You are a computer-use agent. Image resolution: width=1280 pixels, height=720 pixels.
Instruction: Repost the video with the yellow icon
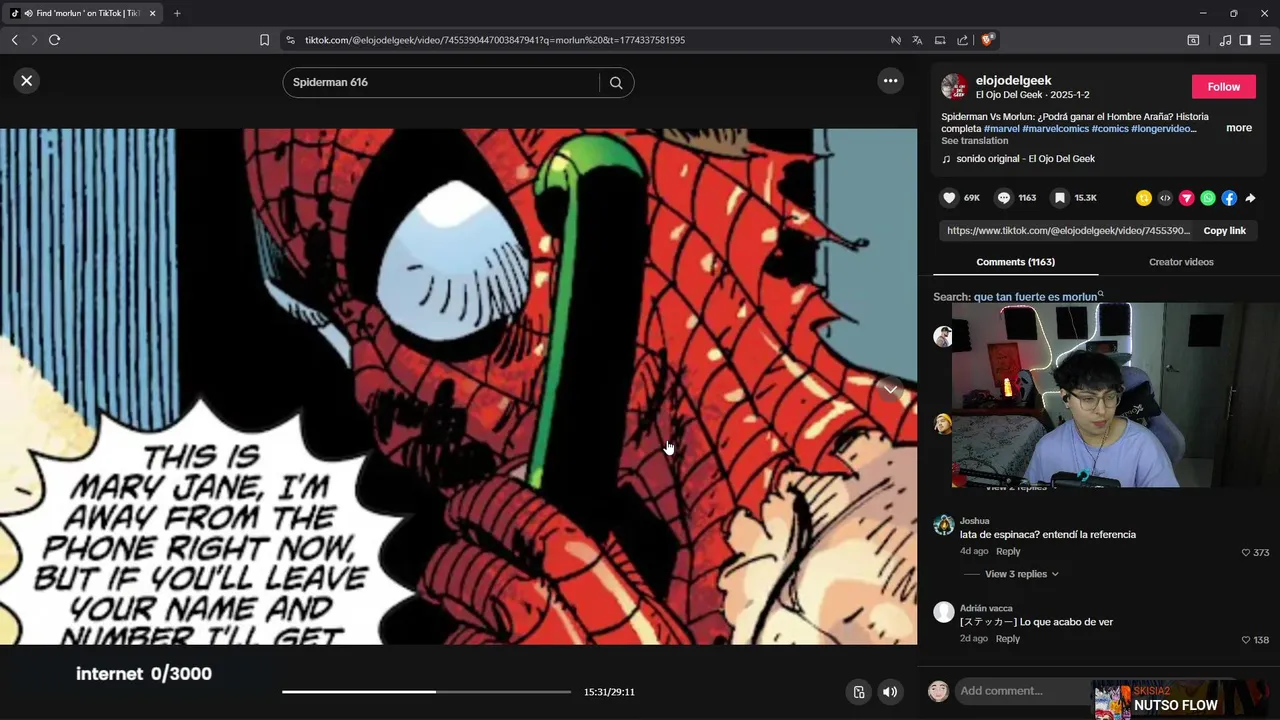point(1143,198)
